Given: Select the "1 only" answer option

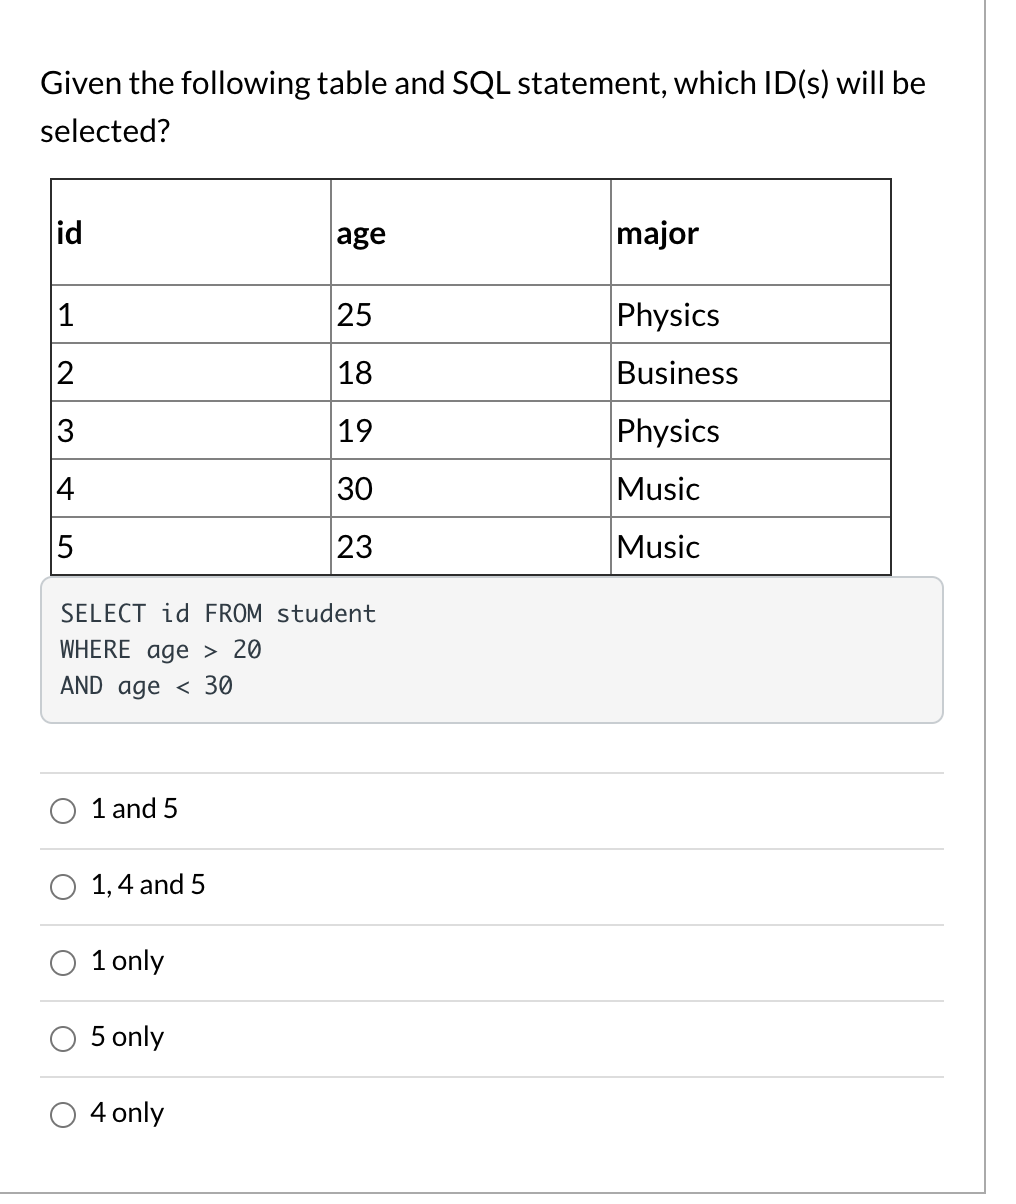Looking at the screenshot, I should [128, 961].
